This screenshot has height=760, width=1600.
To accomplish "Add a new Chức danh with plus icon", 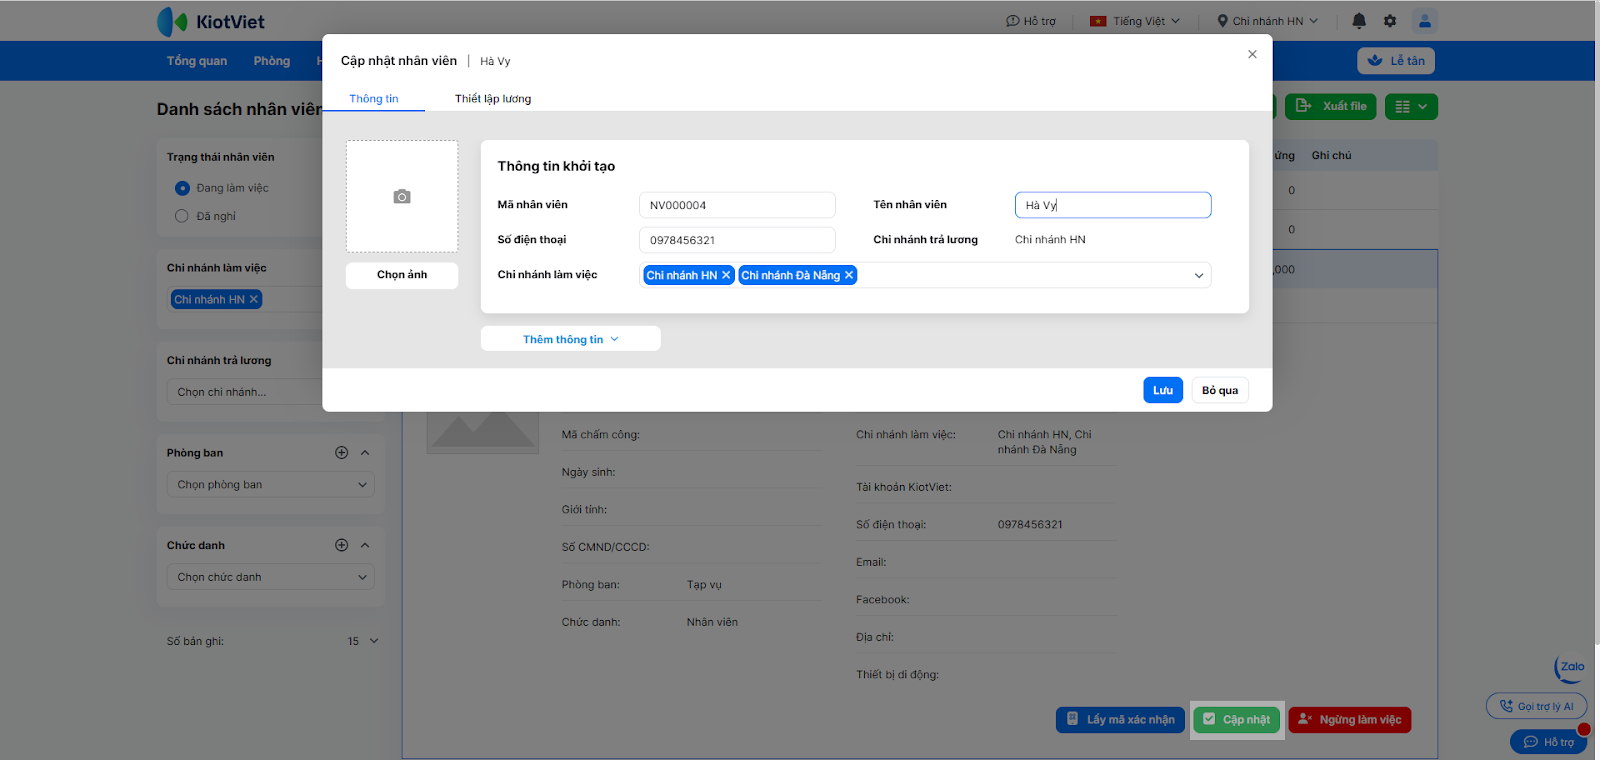I will [x=341, y=545].
